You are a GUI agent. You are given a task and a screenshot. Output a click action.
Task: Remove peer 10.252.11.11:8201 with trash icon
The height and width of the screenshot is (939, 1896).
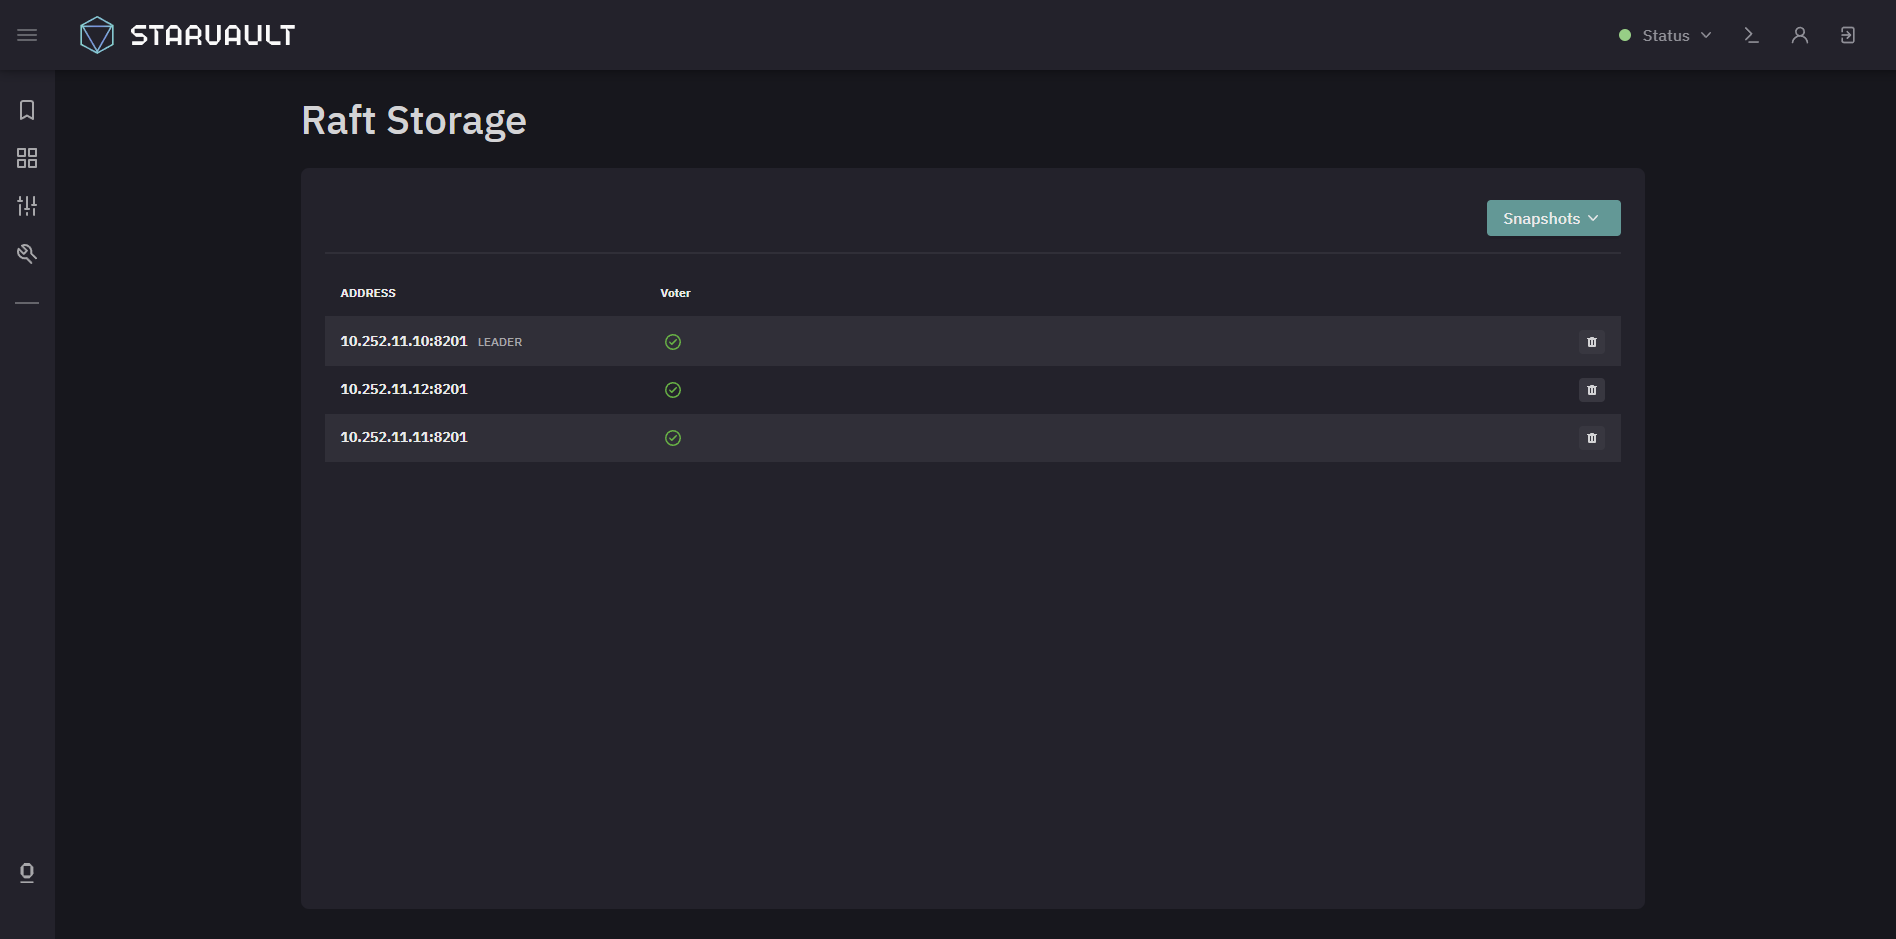click(1592, 438)
